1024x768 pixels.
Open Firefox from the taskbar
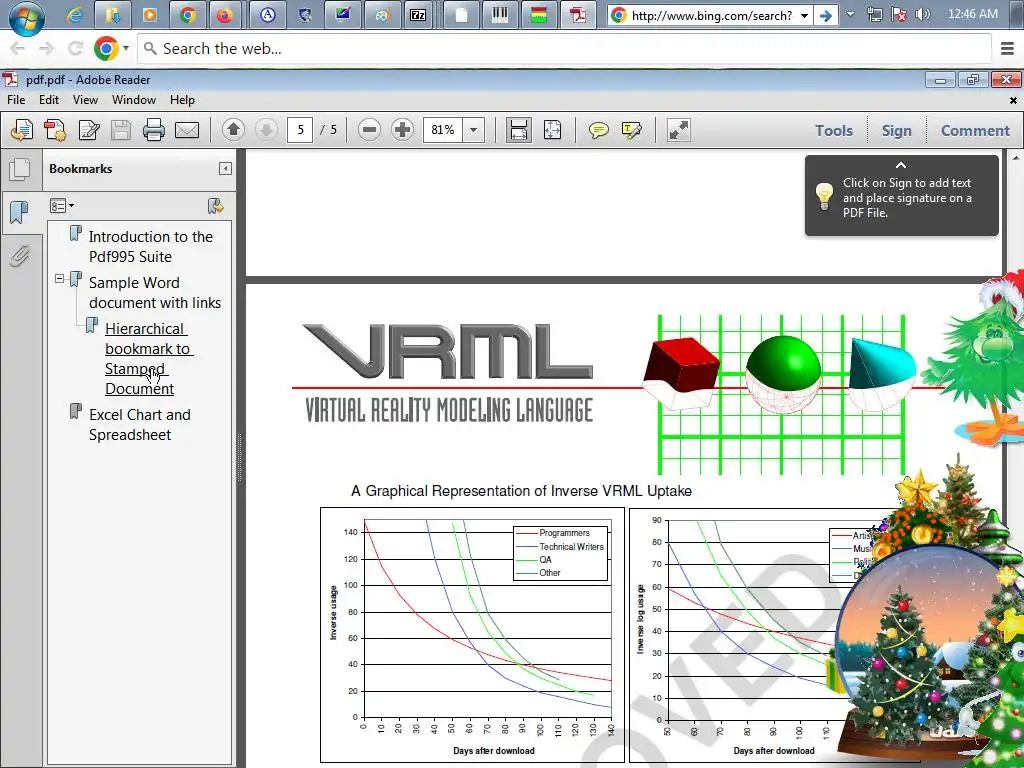tap(225, 15)
